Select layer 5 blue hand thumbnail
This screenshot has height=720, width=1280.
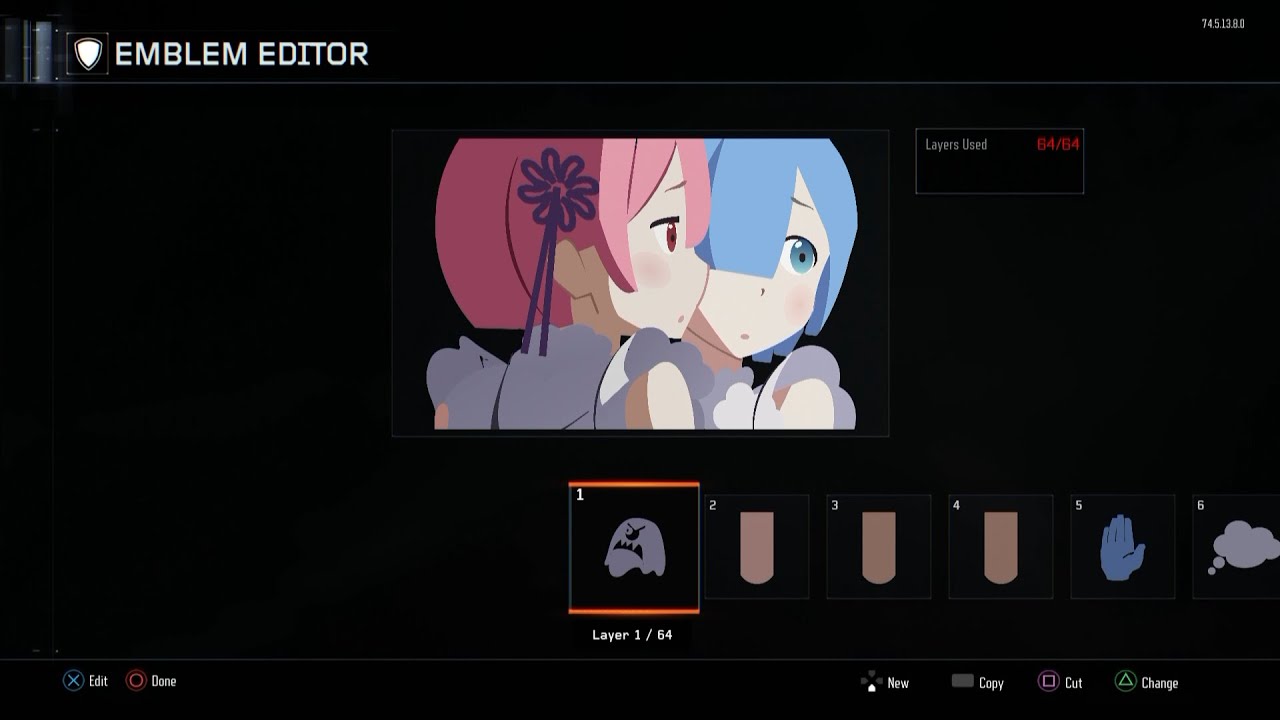tap(1123, 547)
